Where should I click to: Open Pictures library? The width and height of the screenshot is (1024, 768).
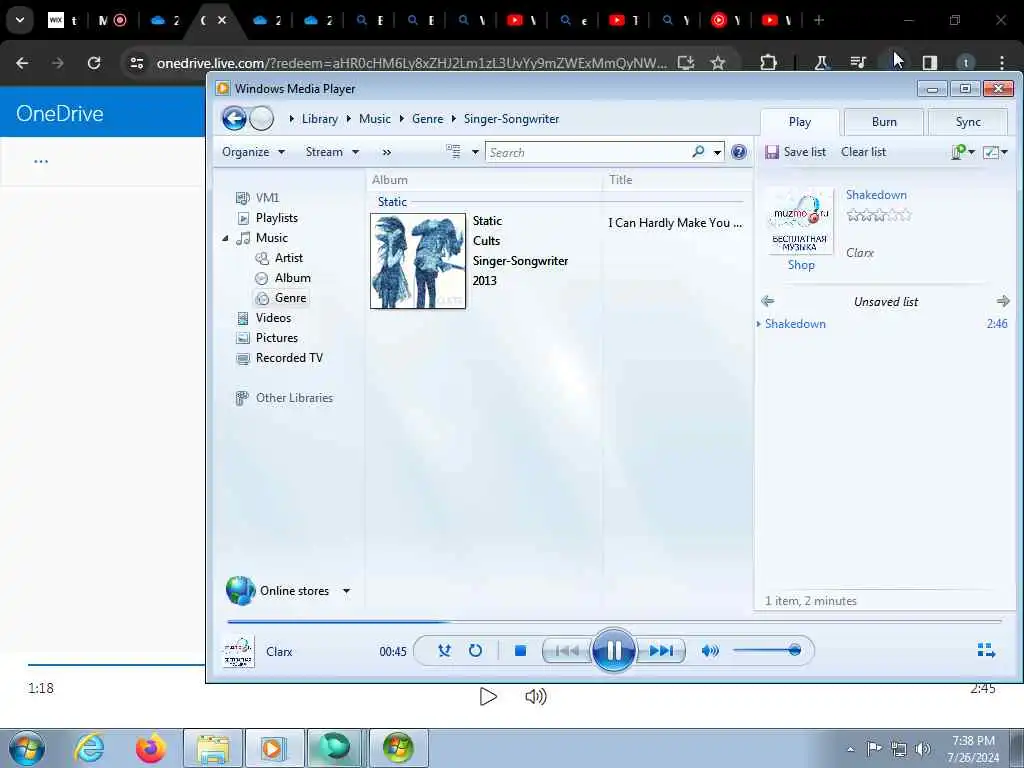(x=277, y=338)
